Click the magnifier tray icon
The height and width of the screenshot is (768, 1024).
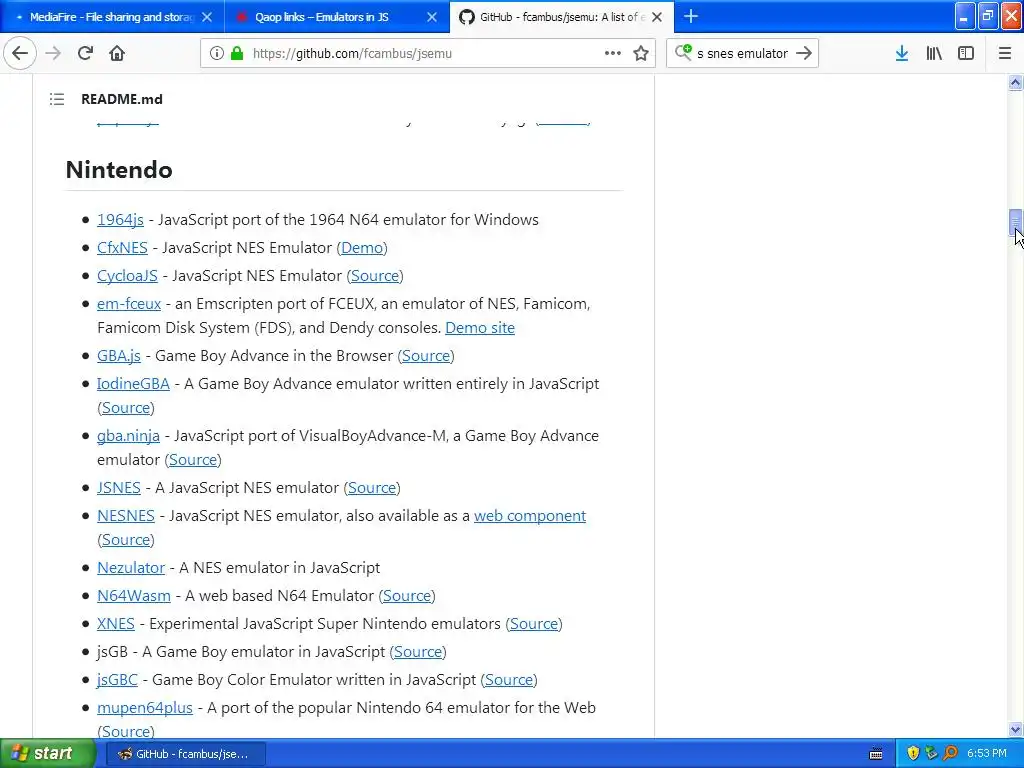pyautogui.click(x=951, y=754)
